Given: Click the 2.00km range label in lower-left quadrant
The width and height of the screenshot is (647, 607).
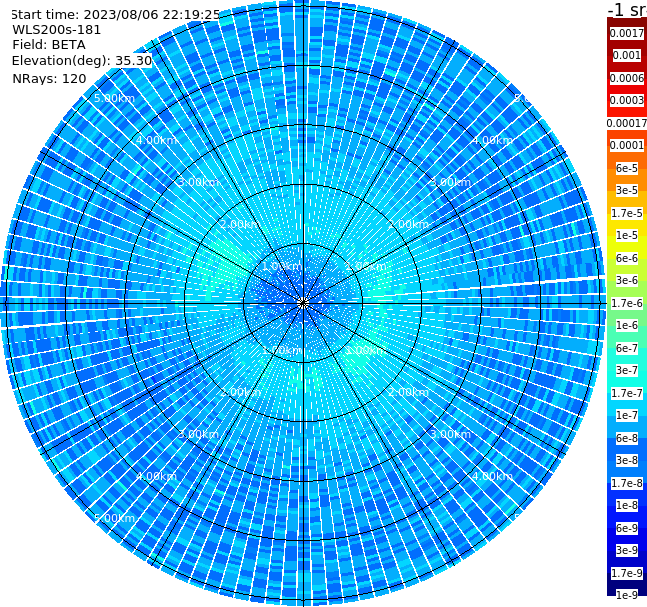Looking at the screenshot, I should (241, 392).
